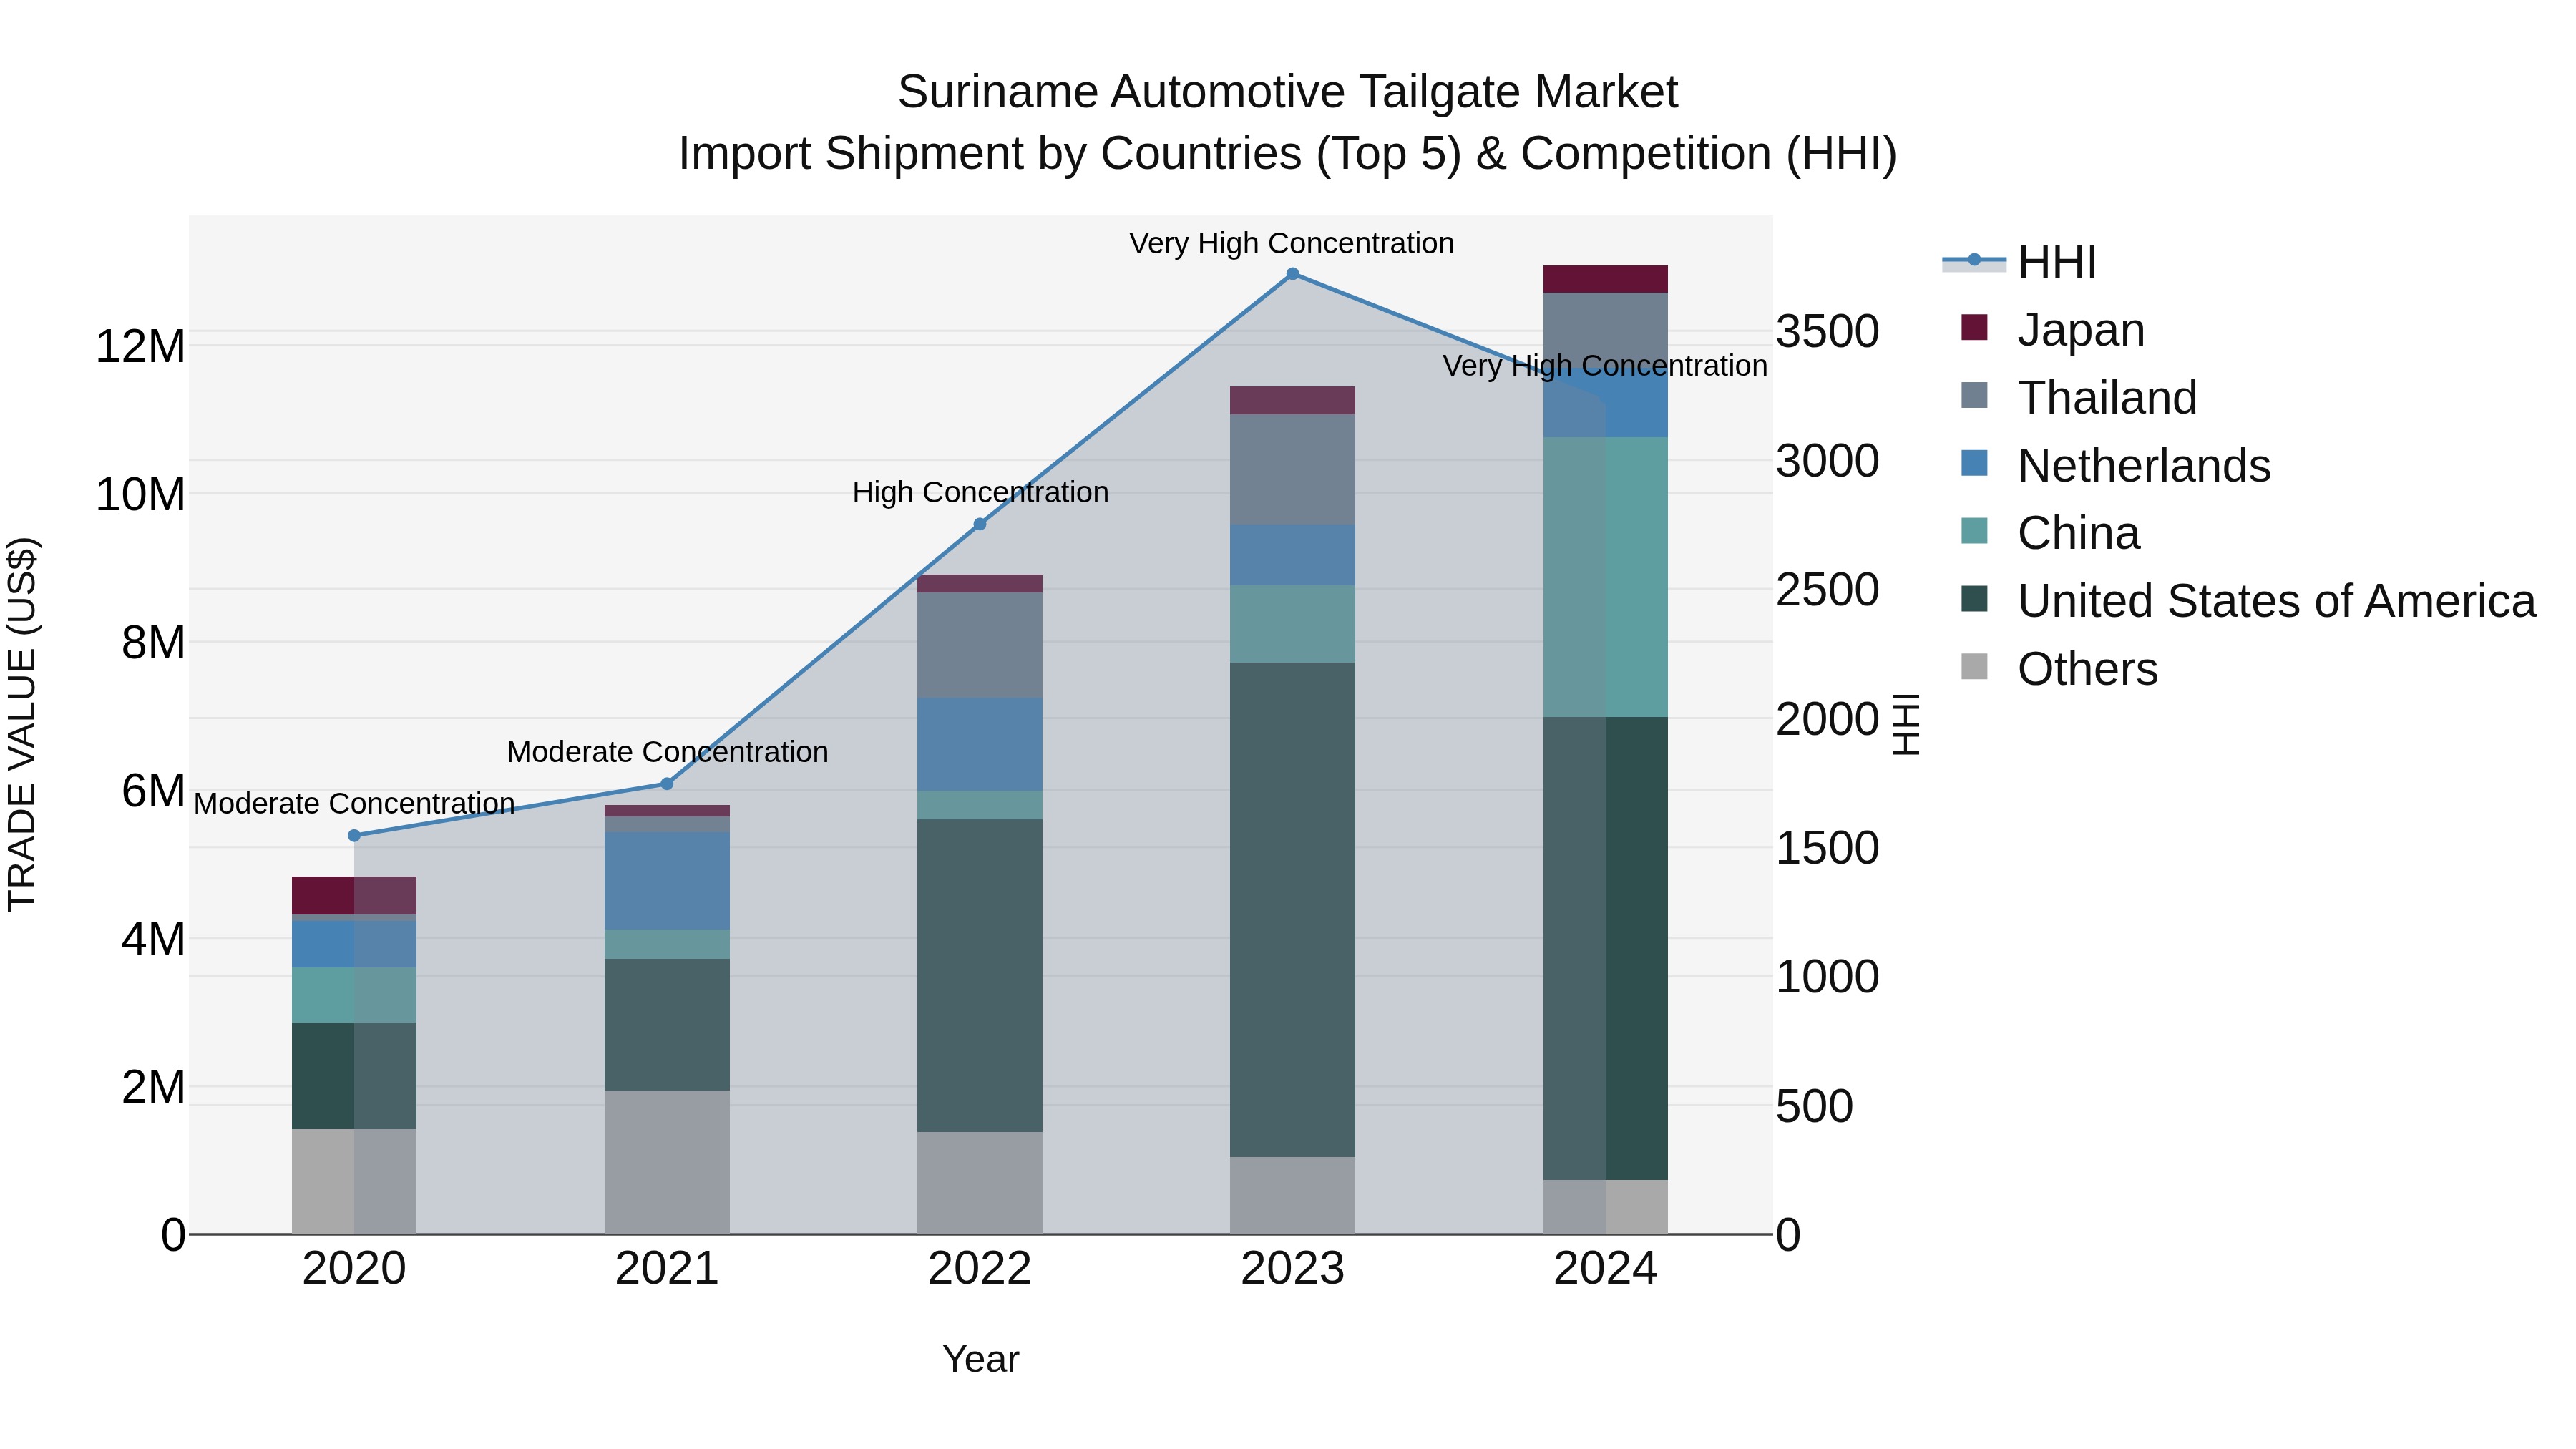Click 'Moderate Concentration' annotation above 2020
The width and height of the screenshot is (2576, 1449).
click(354, 804)
